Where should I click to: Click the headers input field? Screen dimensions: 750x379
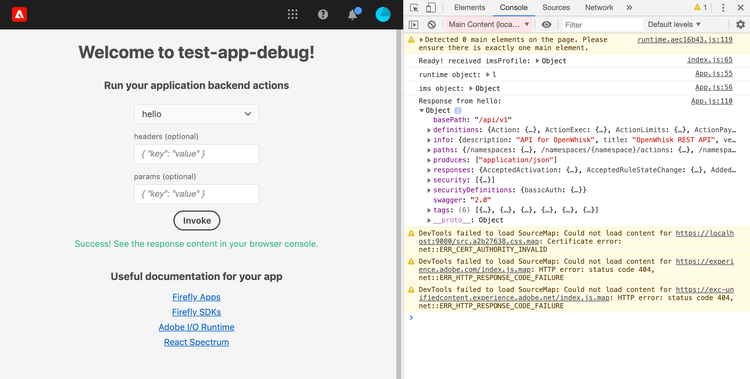point(197,154)
